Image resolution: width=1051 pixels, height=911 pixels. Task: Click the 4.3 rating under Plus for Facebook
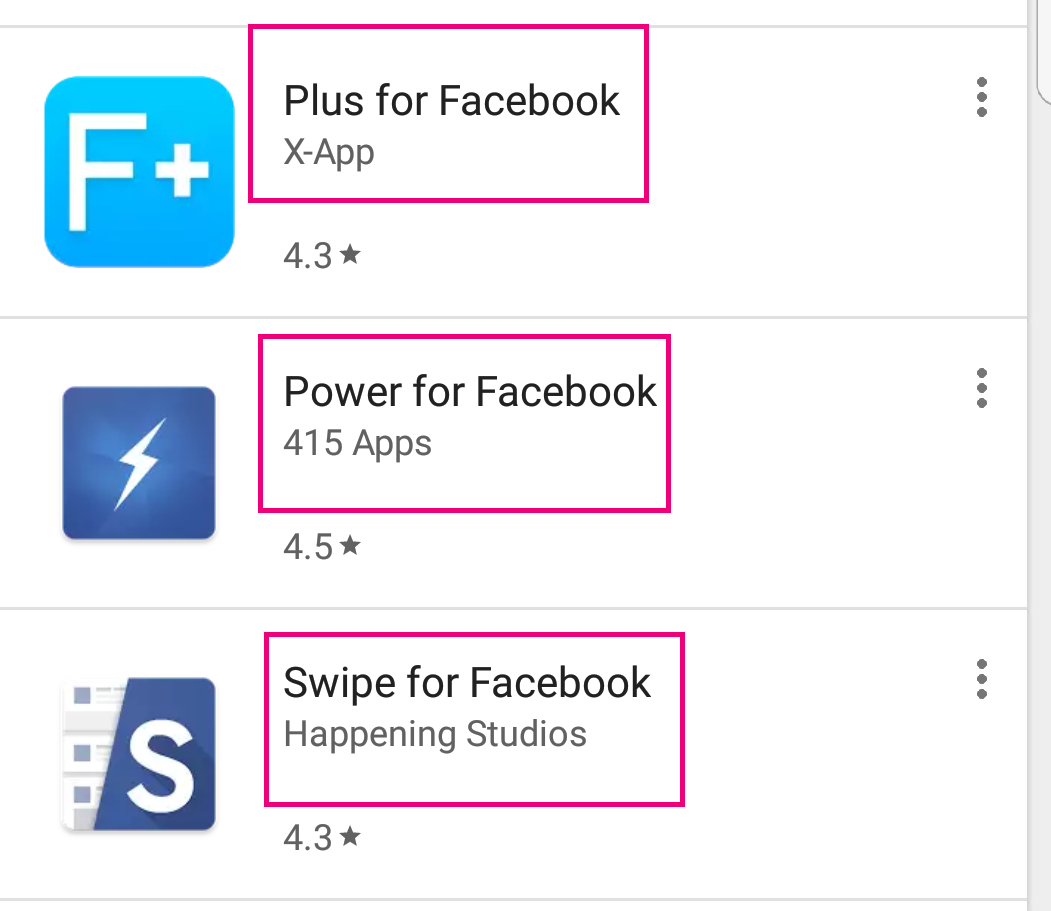(x=308, y=256)
